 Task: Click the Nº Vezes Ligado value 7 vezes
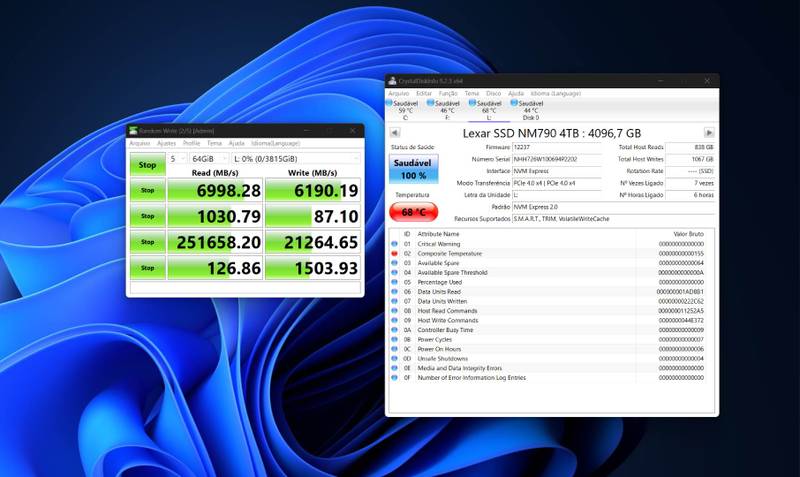coord(690,183)
